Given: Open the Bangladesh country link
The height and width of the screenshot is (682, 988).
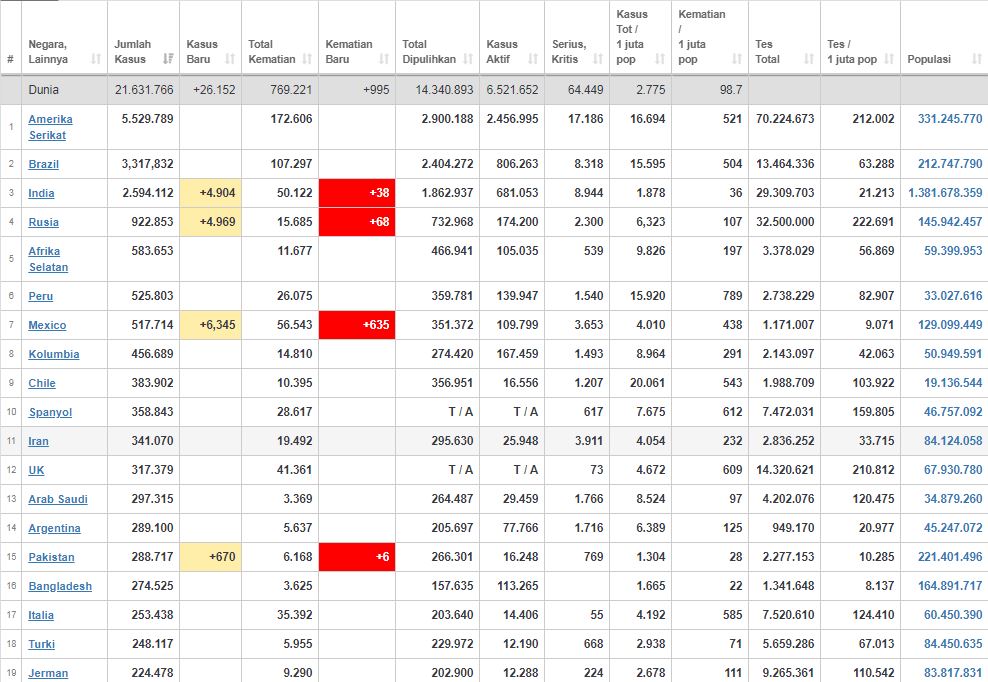Looking at the screenshot, I should 60,586.
